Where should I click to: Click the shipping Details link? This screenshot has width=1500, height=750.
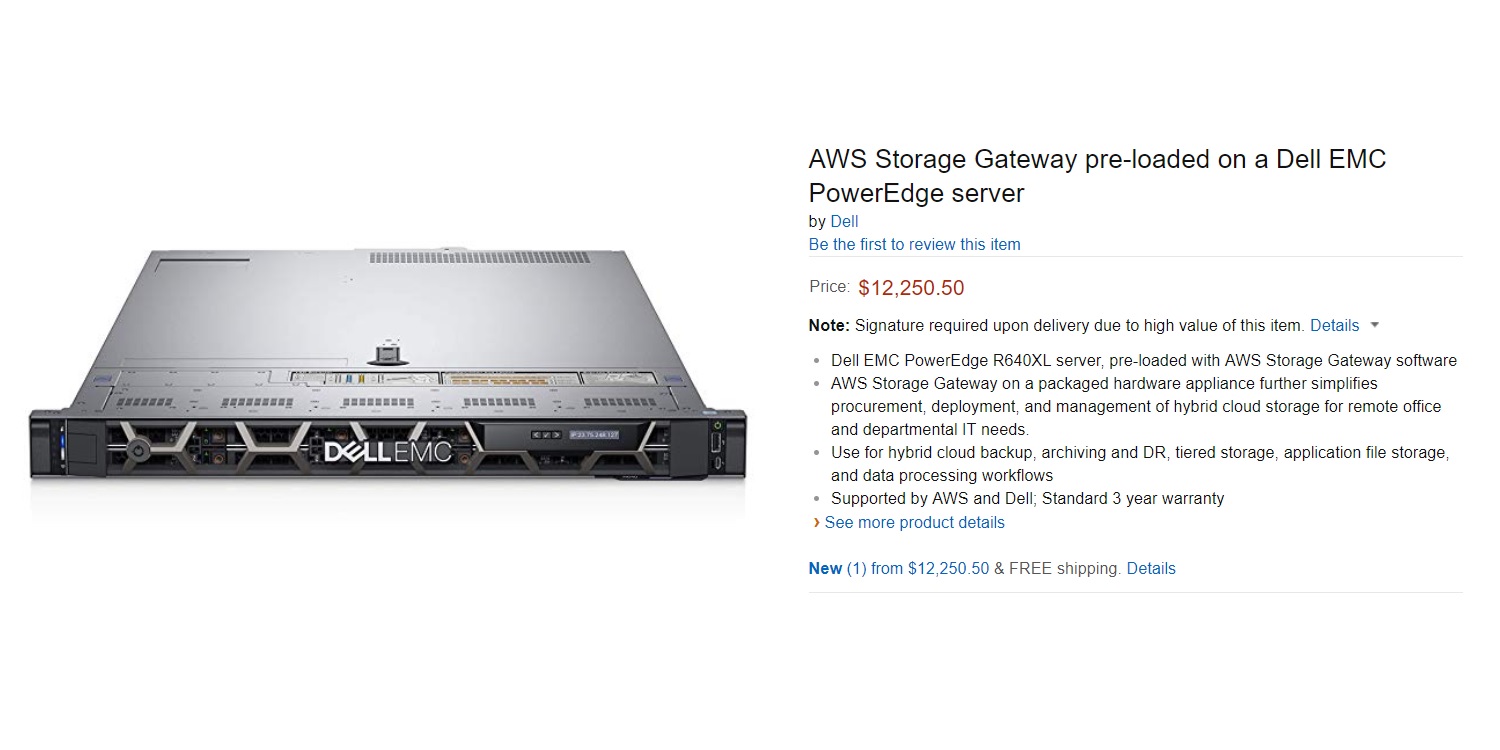1151,568
